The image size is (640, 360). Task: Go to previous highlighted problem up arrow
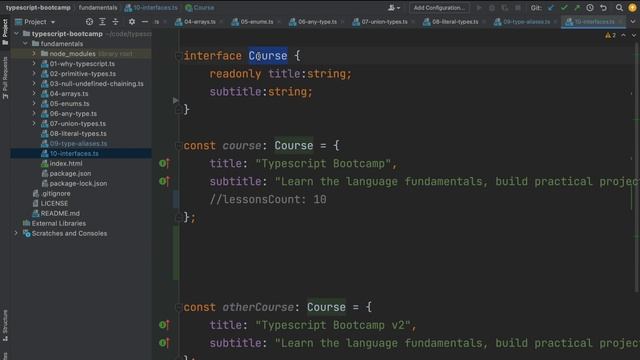623,36
